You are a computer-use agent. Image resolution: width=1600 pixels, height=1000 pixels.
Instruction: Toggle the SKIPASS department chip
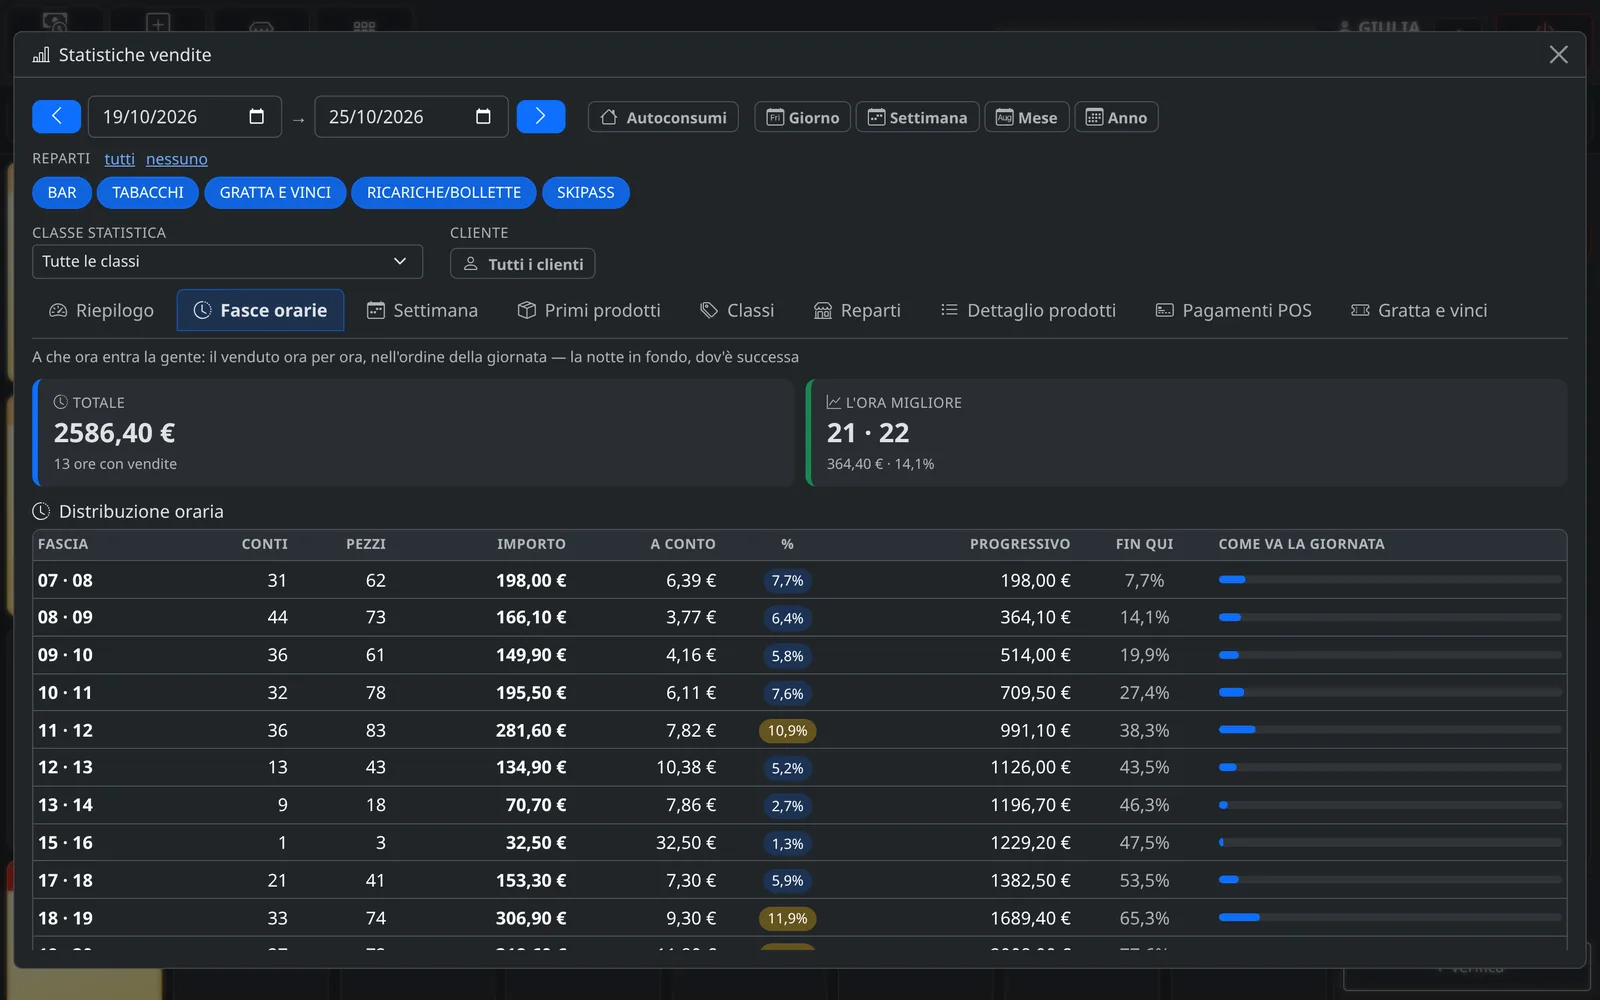[x=586, y=193]
